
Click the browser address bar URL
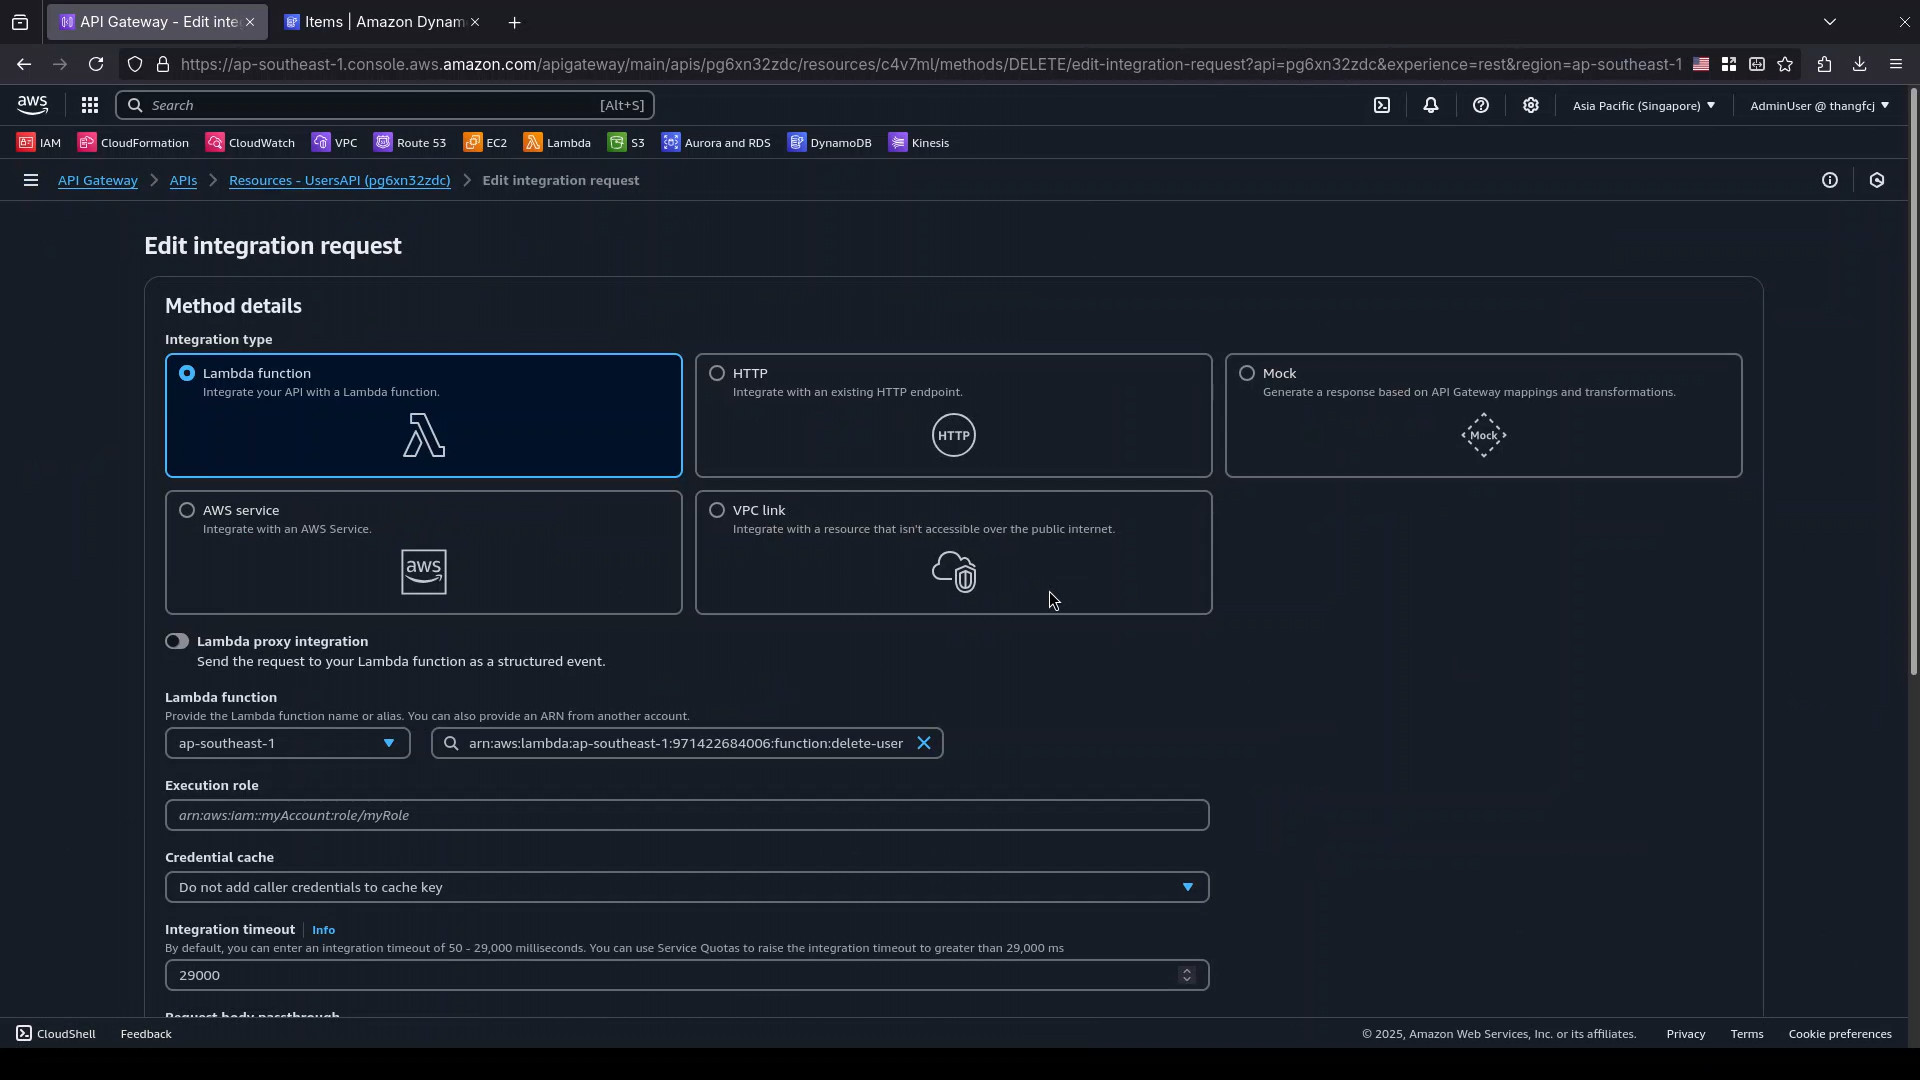[x=931, y=64]
